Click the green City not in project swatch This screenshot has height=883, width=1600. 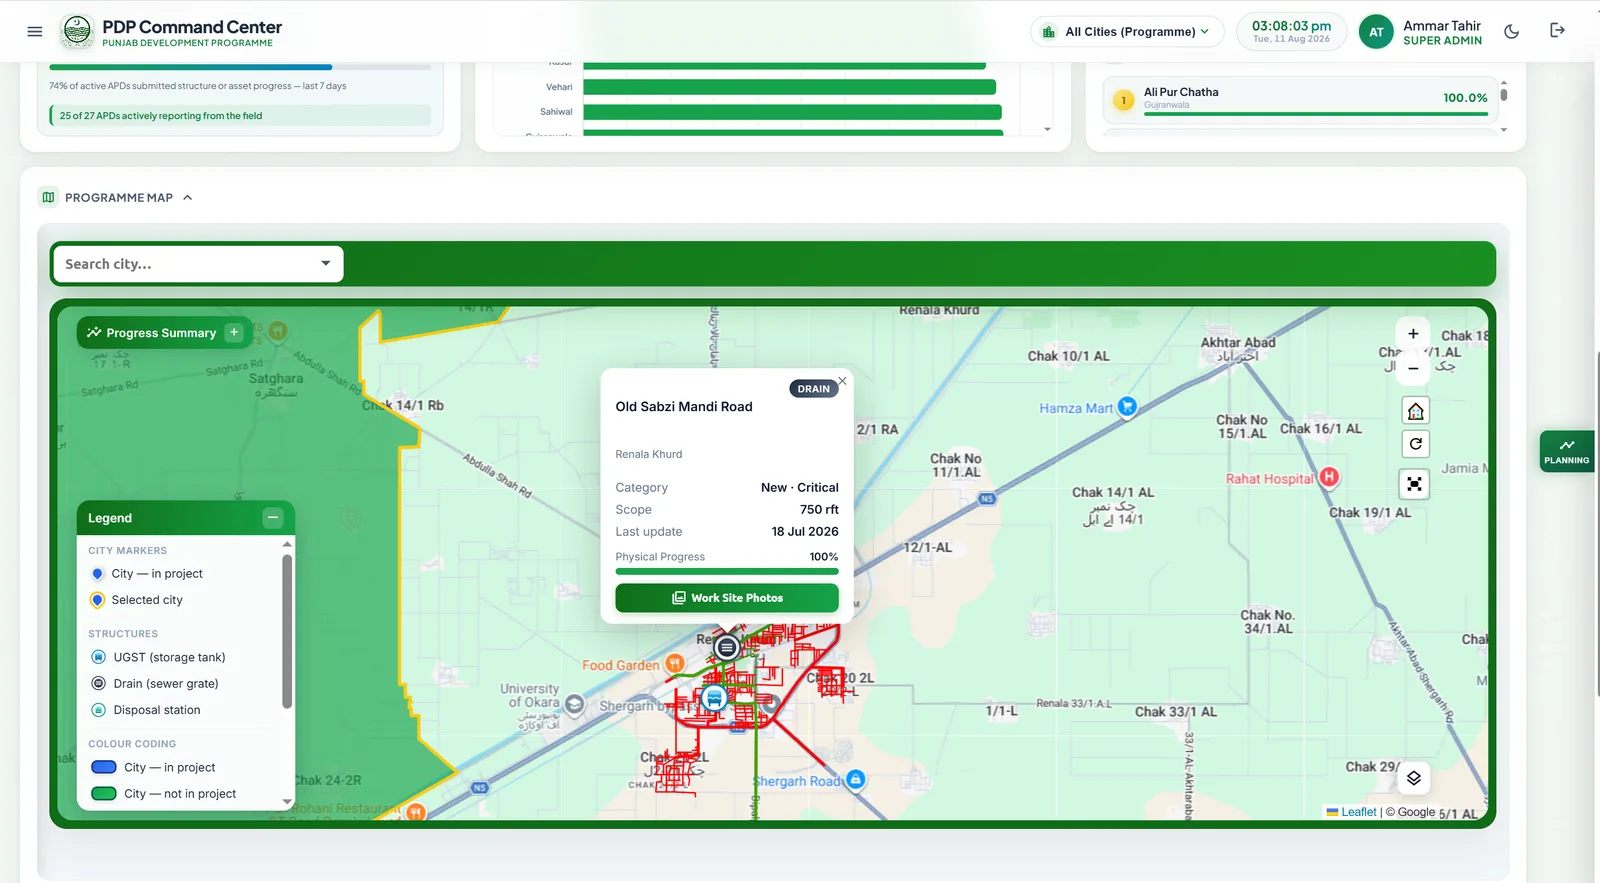[104, 794]
